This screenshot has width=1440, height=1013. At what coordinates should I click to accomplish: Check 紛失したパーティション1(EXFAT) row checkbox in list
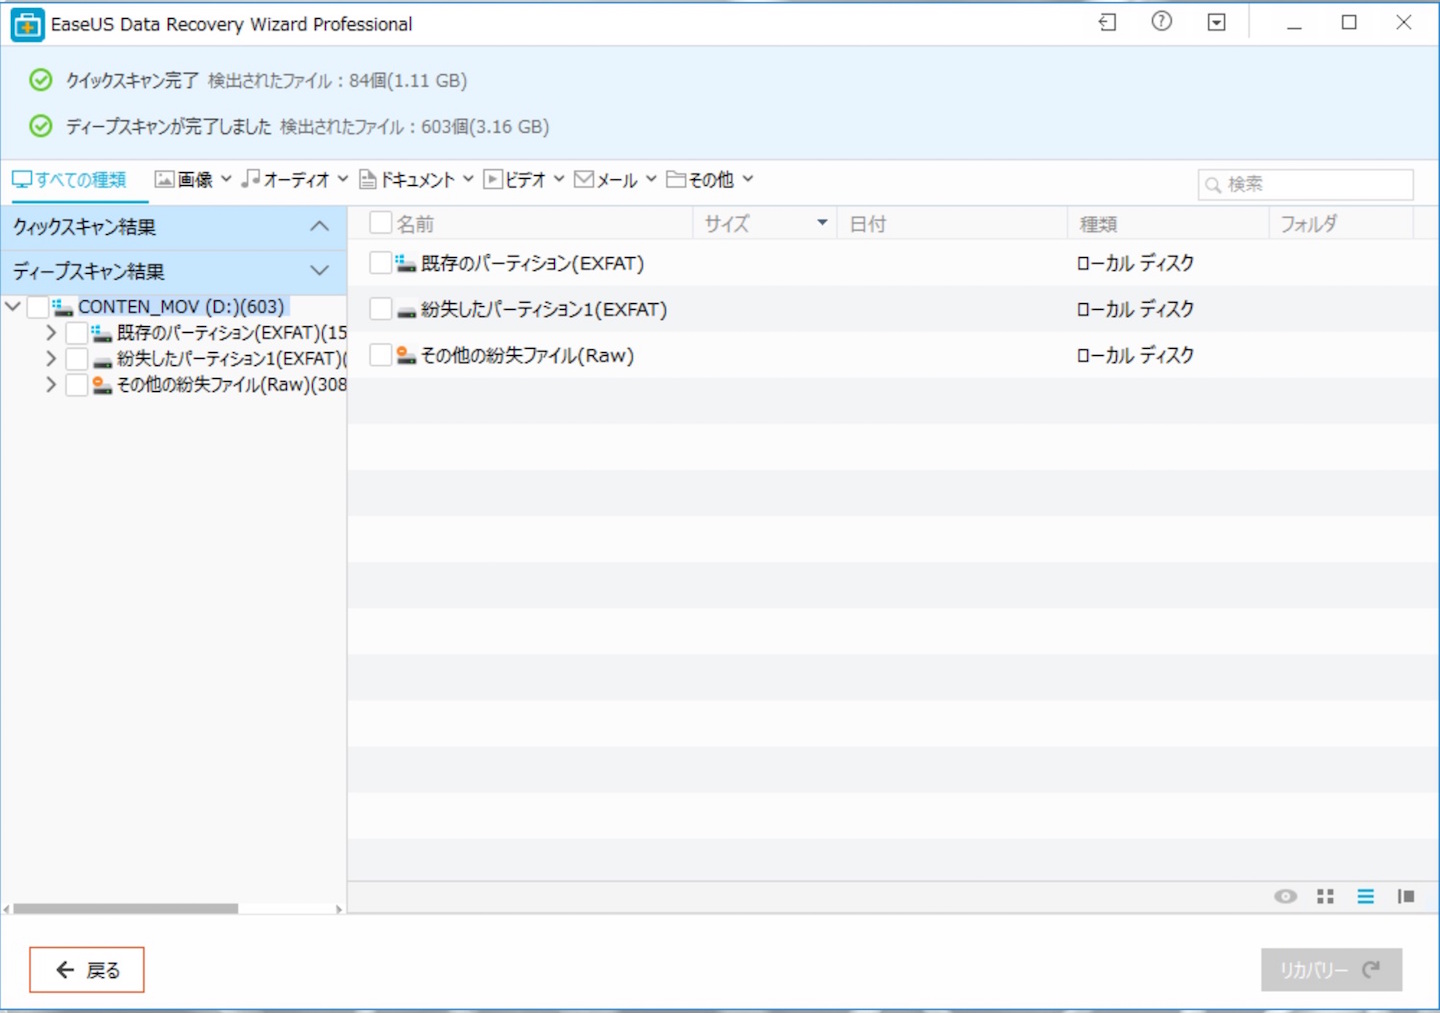click(x=380, y=308)
